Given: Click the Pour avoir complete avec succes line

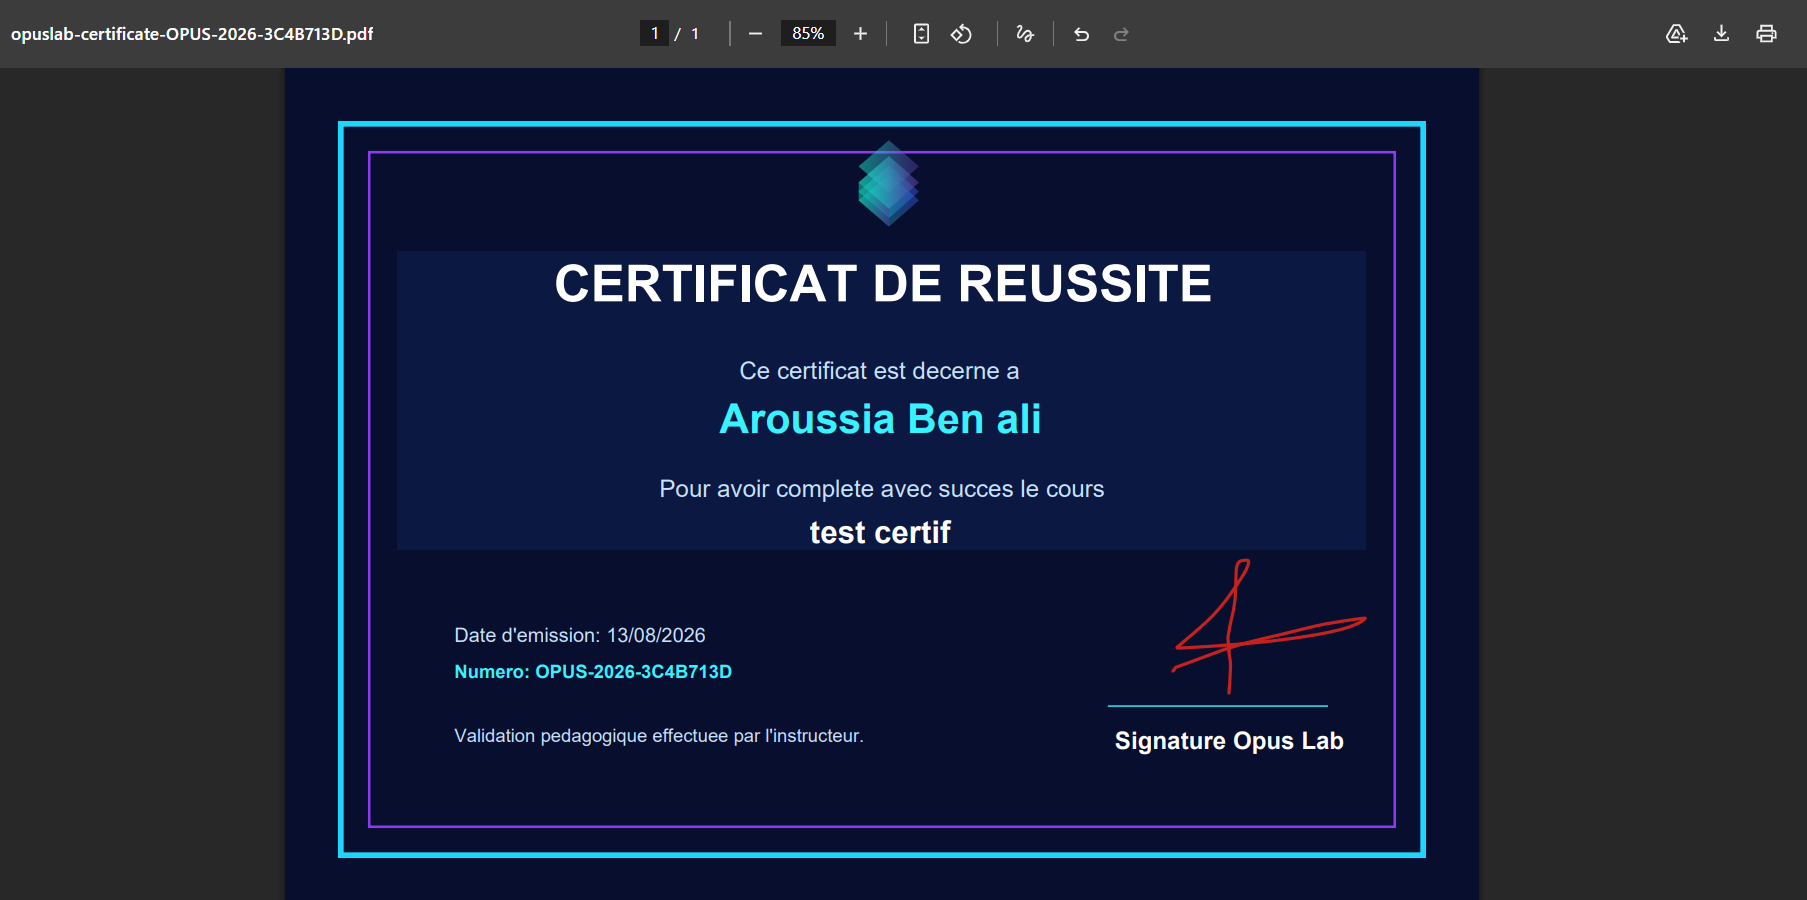Looking at the screenshot, I should coord(882,489).
